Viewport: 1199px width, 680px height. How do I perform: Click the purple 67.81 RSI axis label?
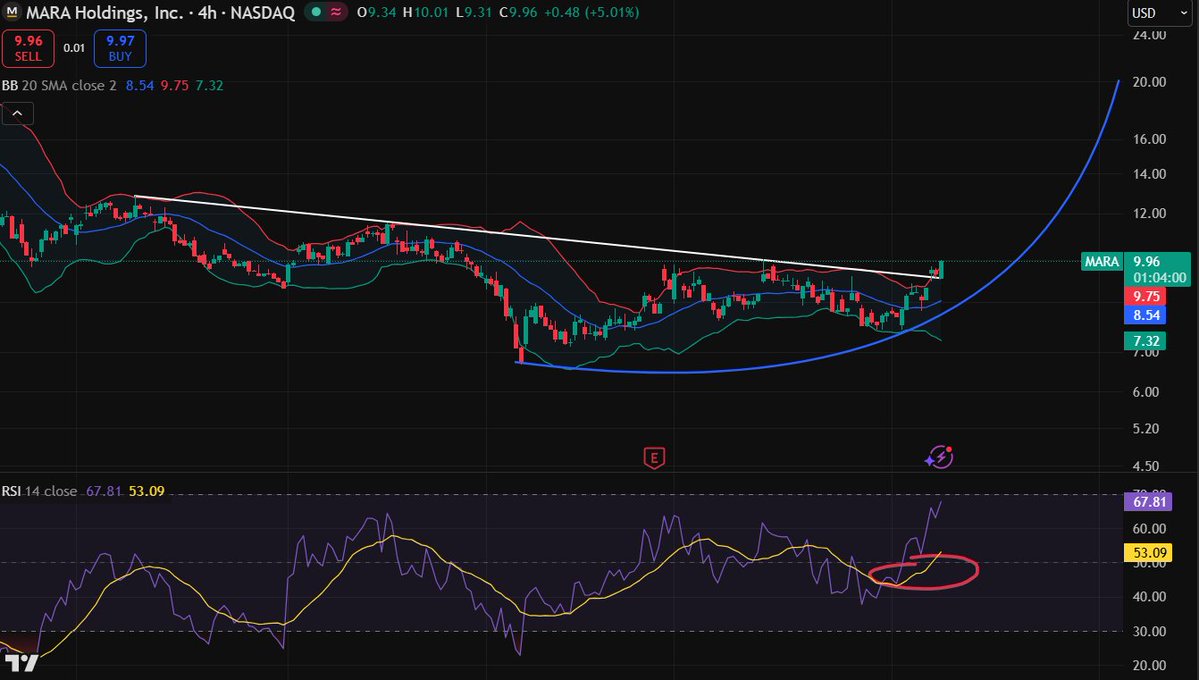coord(1149,502)
